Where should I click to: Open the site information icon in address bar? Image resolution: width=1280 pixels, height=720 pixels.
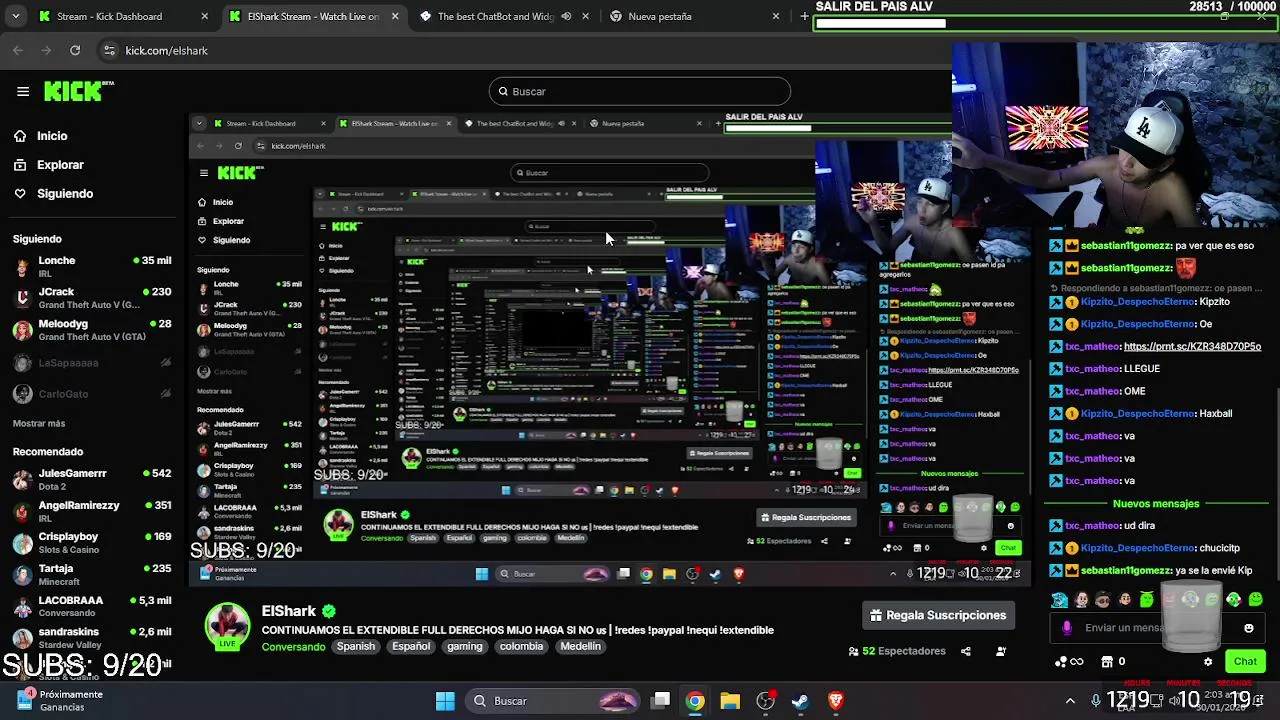109,50
